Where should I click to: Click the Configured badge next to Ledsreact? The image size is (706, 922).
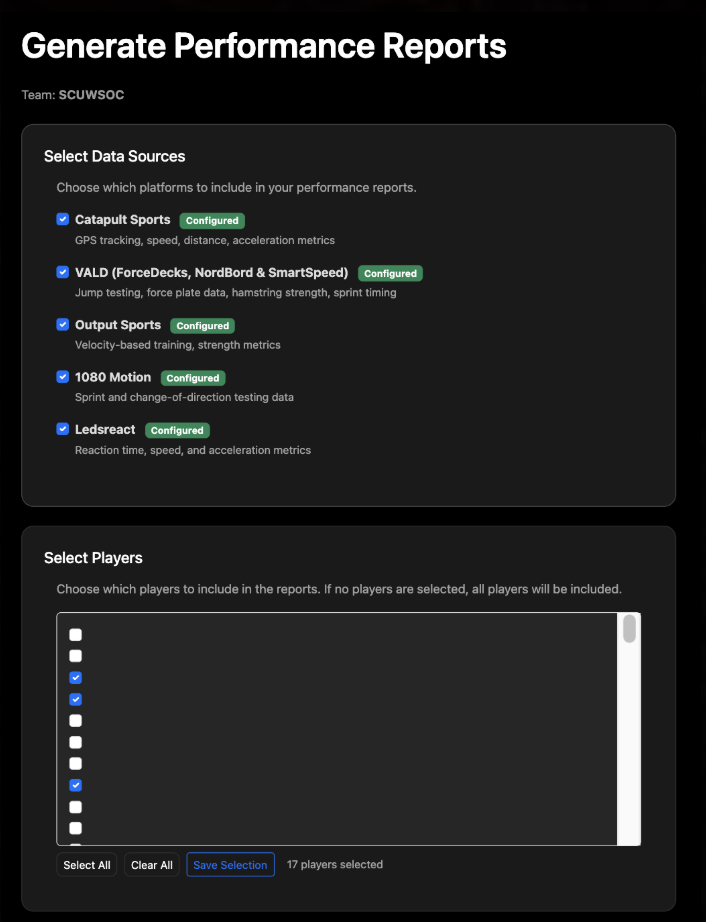pyautogui.click(x=177, y=430)
